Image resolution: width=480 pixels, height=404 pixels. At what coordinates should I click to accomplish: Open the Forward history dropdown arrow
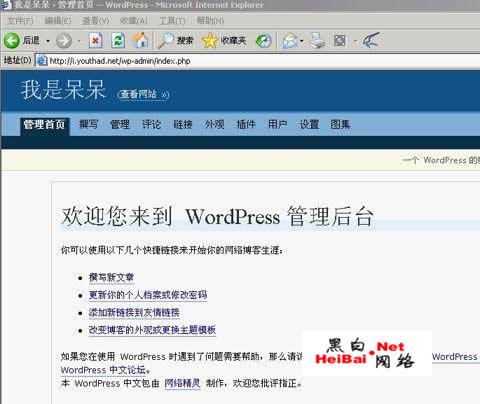tap(79, 41)
